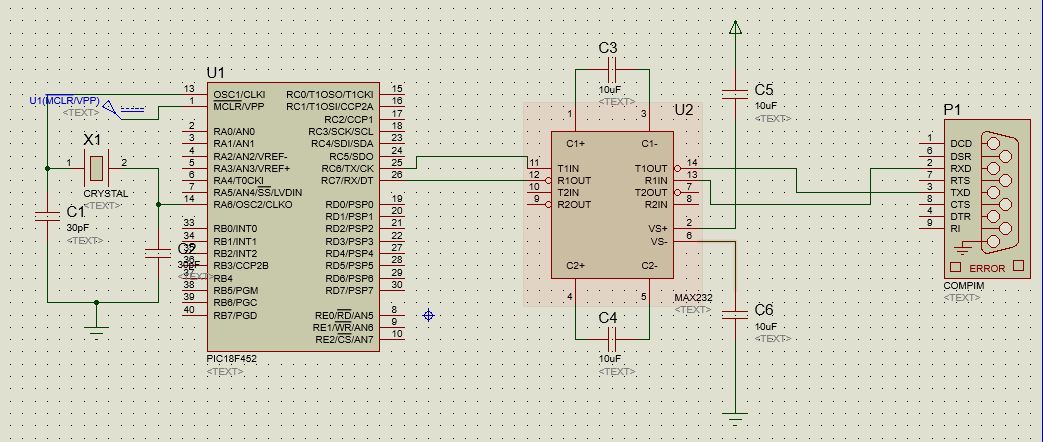
Task: Click the RC6/TX/CK pin name
Action: 347,168
